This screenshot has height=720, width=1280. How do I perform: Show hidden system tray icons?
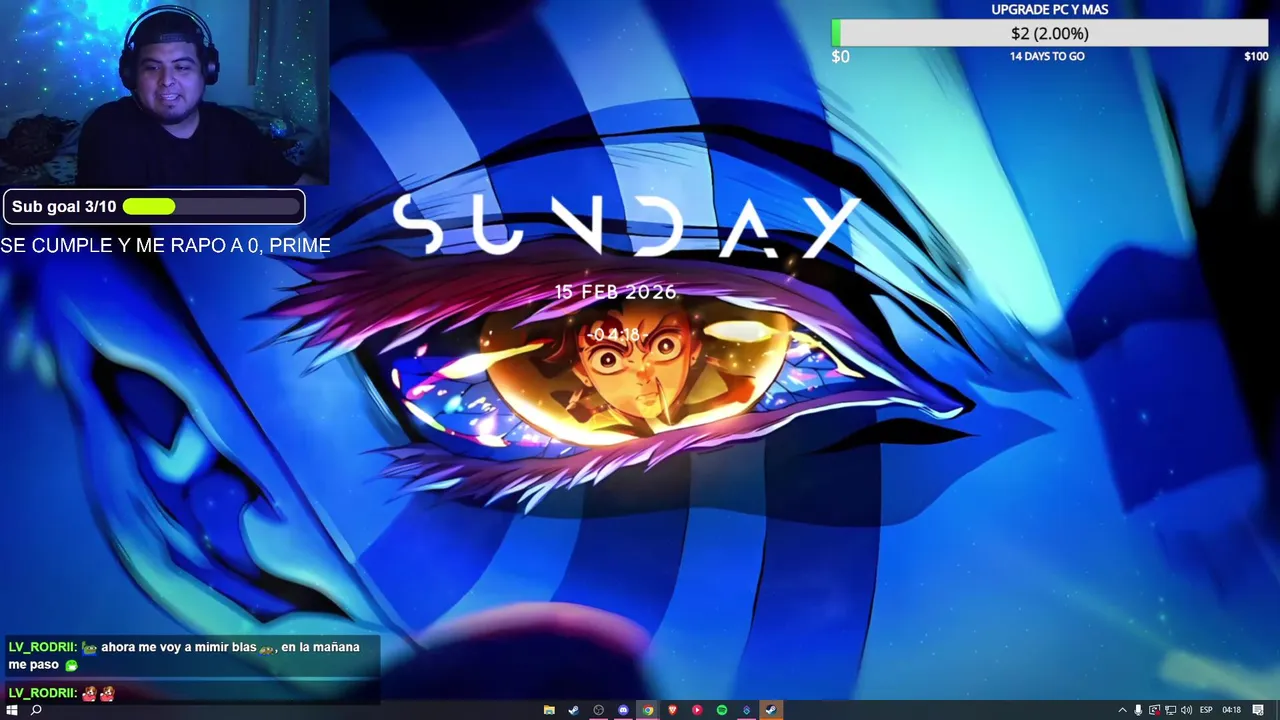tap(1122, 710)
